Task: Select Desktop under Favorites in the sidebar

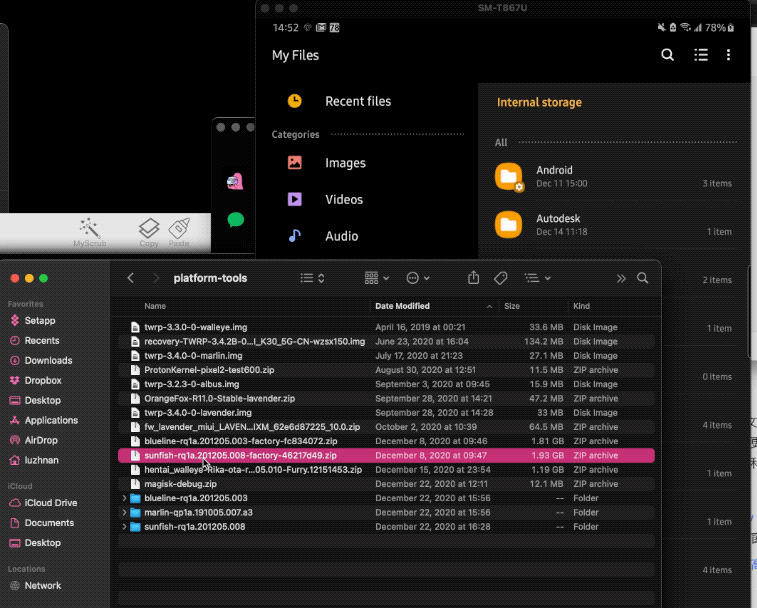Action: pos(35,400)
